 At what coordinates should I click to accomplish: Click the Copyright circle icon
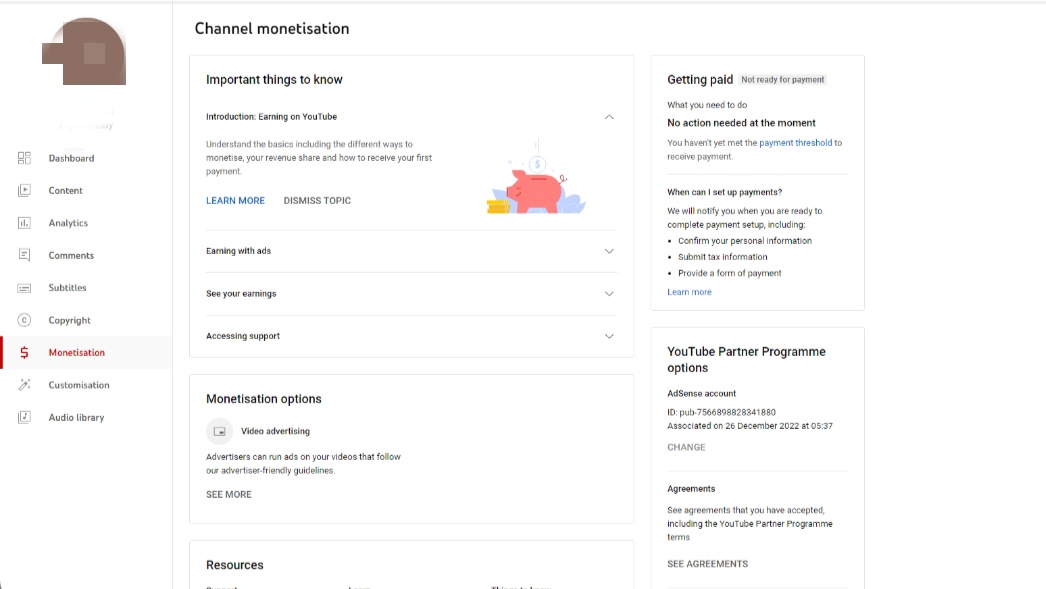coord(24,320)
